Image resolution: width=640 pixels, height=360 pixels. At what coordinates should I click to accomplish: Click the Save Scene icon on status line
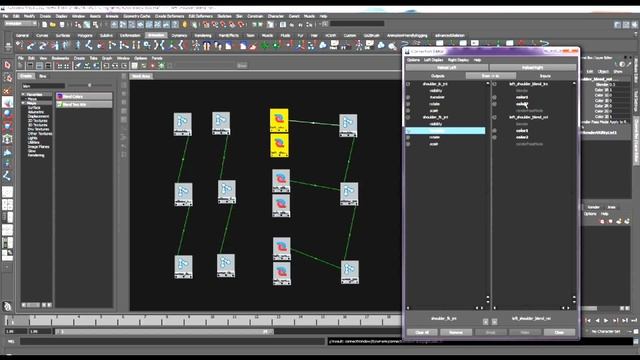[62, 24]
